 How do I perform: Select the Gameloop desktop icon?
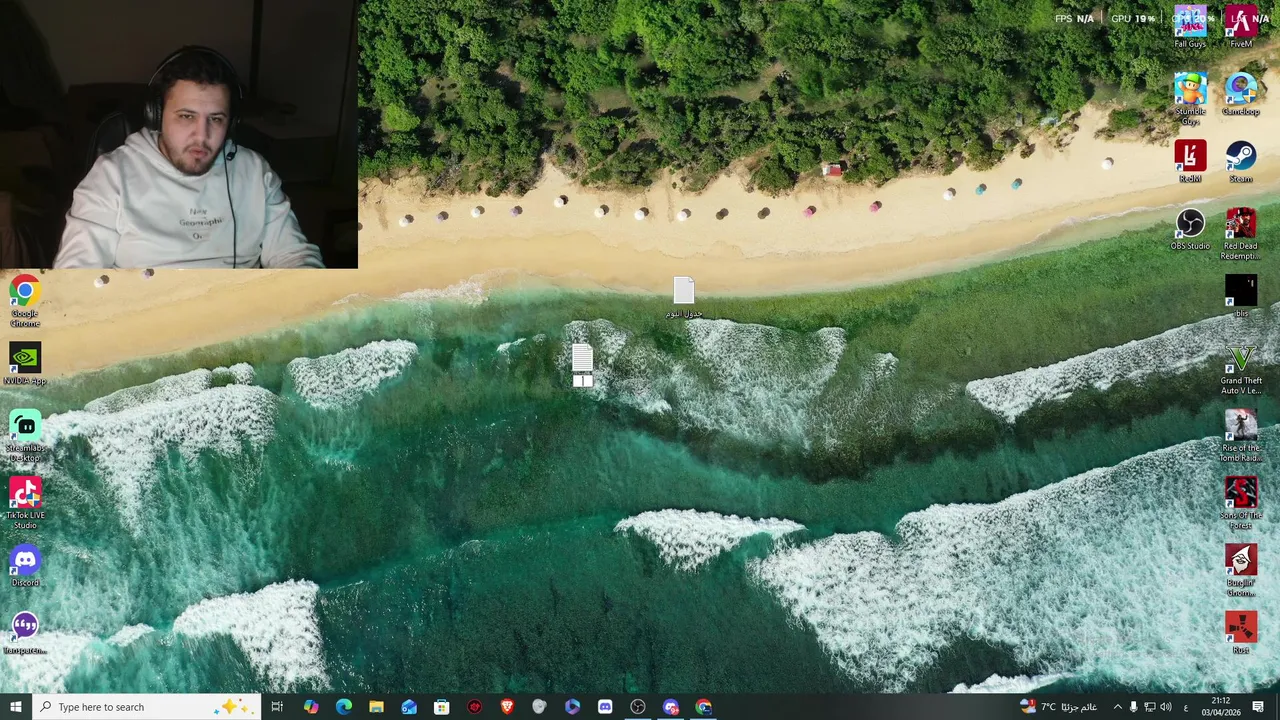click(x=1241, y=95)
